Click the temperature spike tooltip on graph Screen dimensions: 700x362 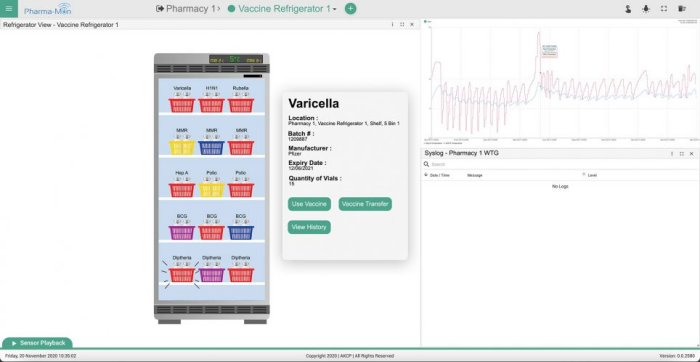(x=550, y=51)
